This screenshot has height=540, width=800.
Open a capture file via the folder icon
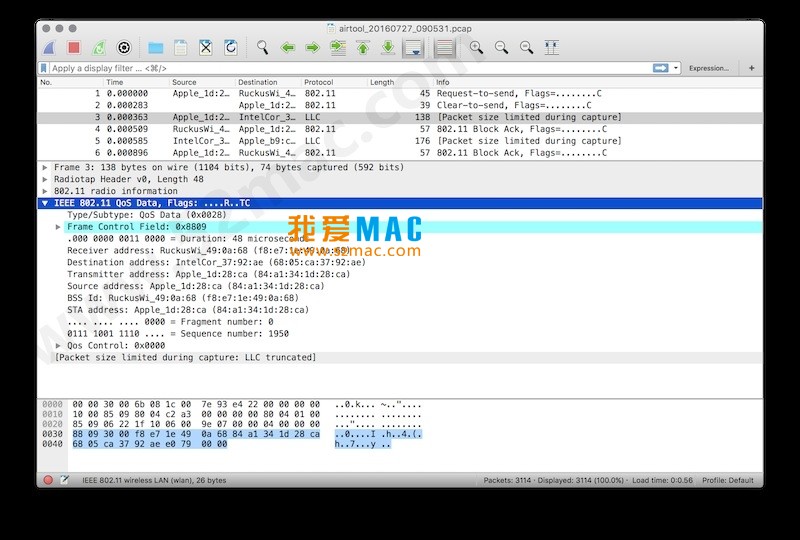(155, 47)
